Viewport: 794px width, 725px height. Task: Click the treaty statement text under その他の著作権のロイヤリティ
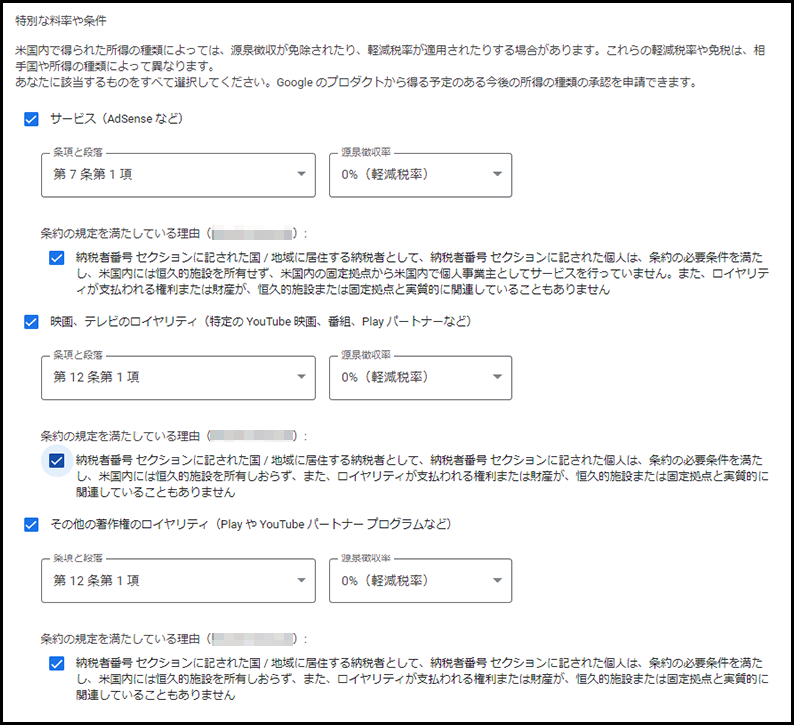[420, 678]
